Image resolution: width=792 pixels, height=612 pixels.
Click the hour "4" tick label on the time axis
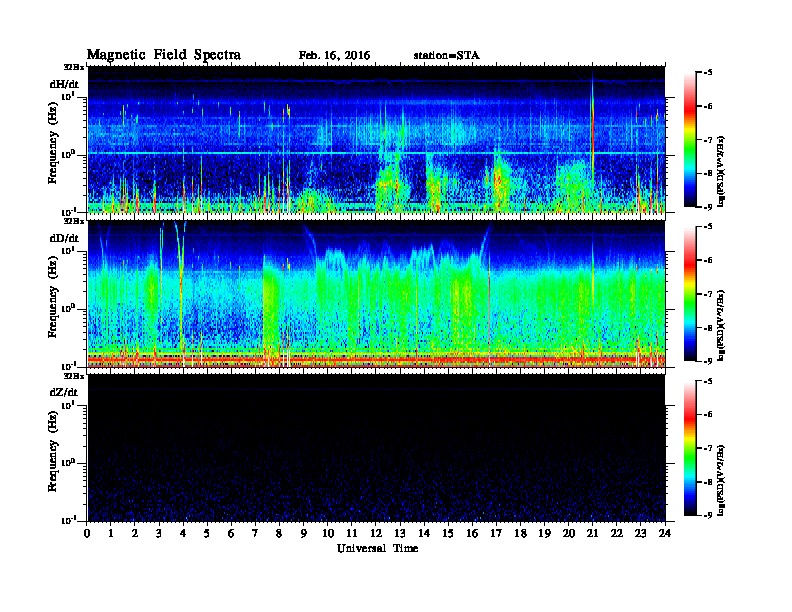(x=183, y=533)
